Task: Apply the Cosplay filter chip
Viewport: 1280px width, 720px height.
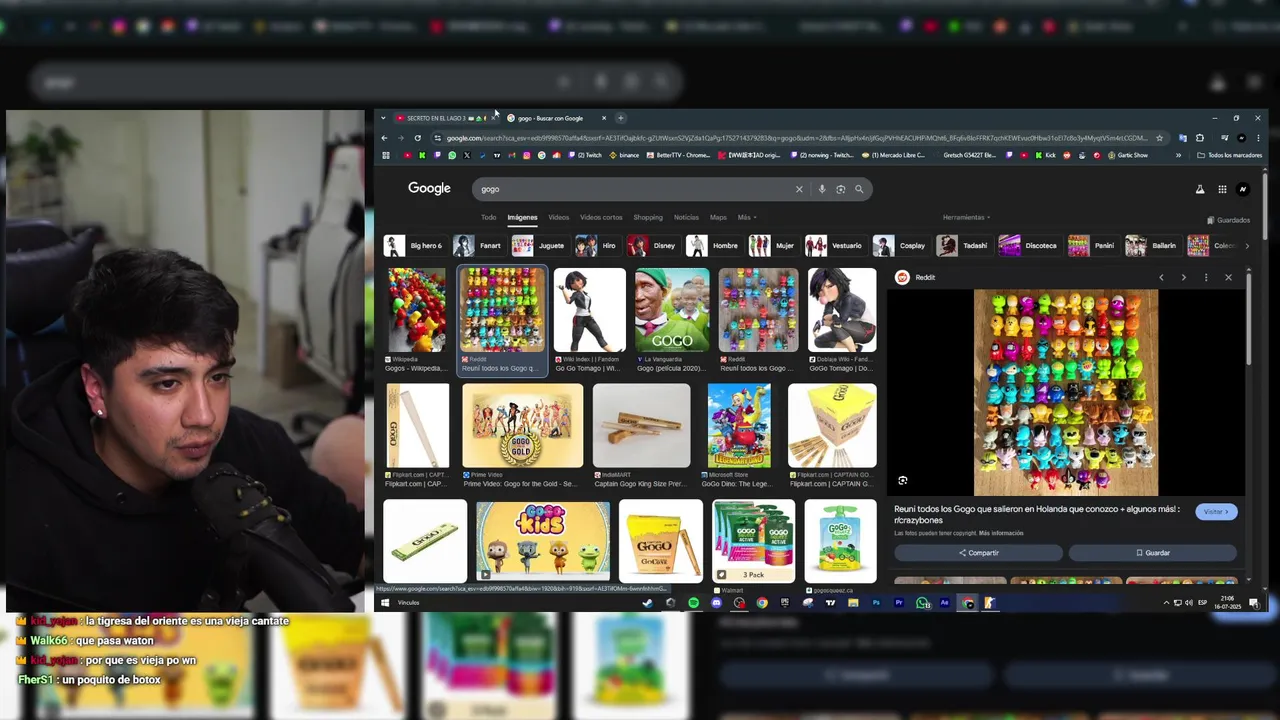Action: coord(900,245)
